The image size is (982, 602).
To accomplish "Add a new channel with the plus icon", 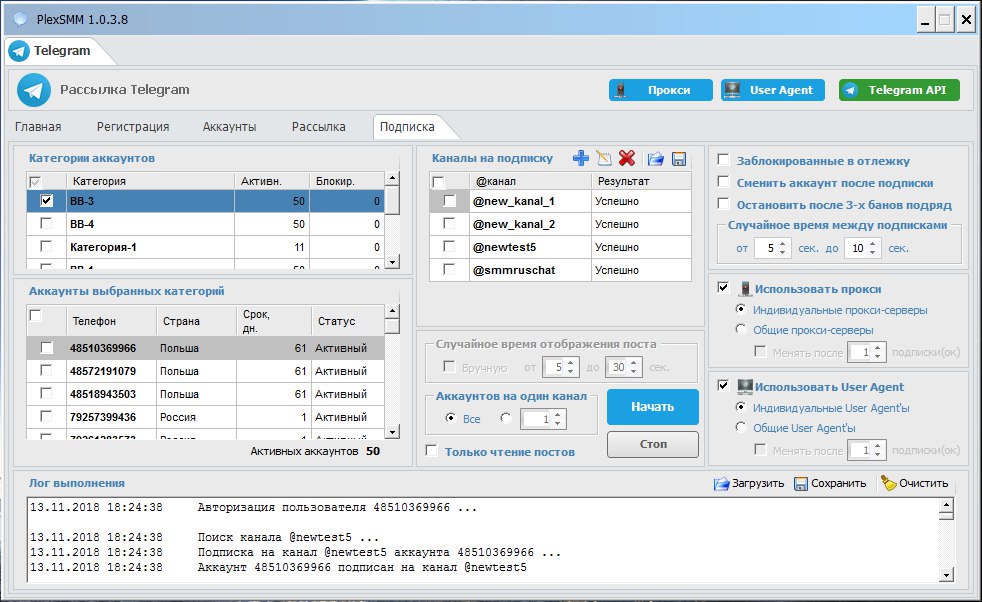I will click(581, 158).
